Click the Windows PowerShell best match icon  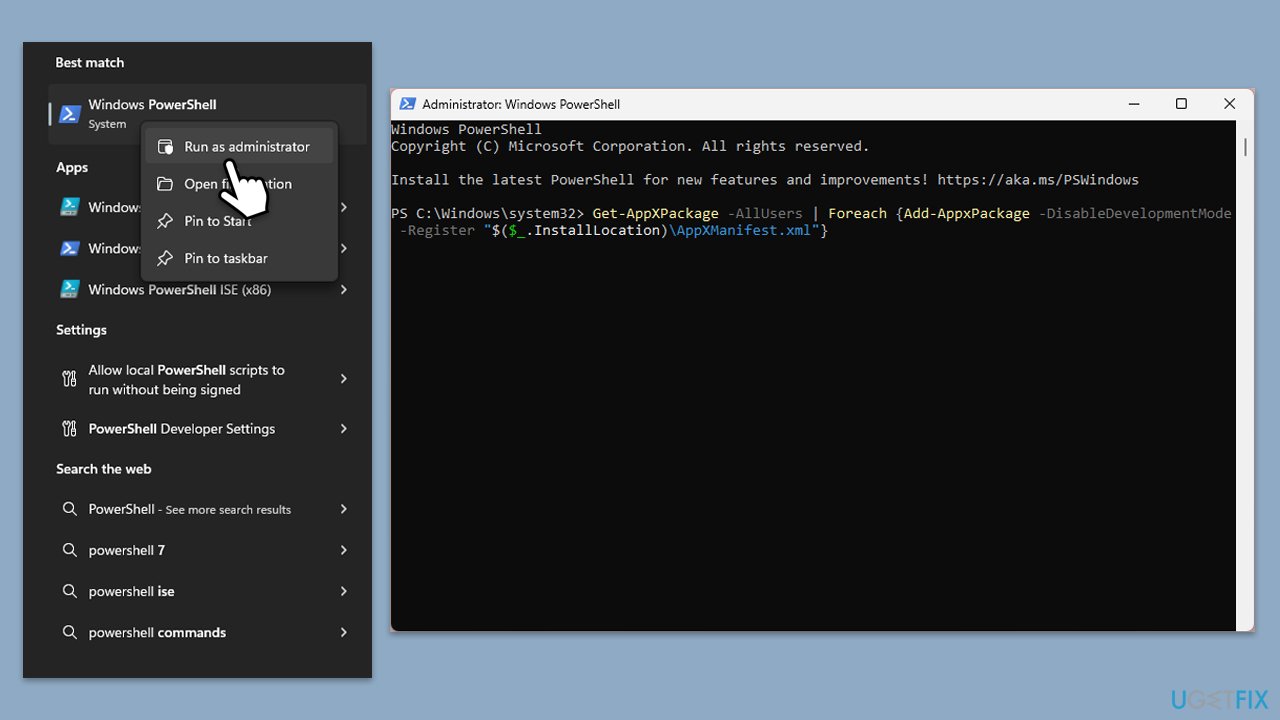click(x=69, y=113)
